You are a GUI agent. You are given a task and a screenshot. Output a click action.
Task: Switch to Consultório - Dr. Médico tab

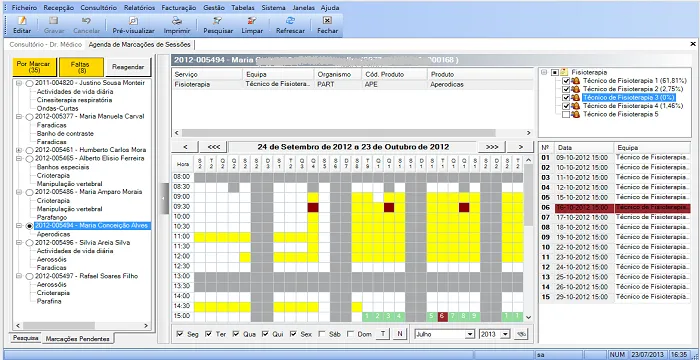[x=46, y=45]
